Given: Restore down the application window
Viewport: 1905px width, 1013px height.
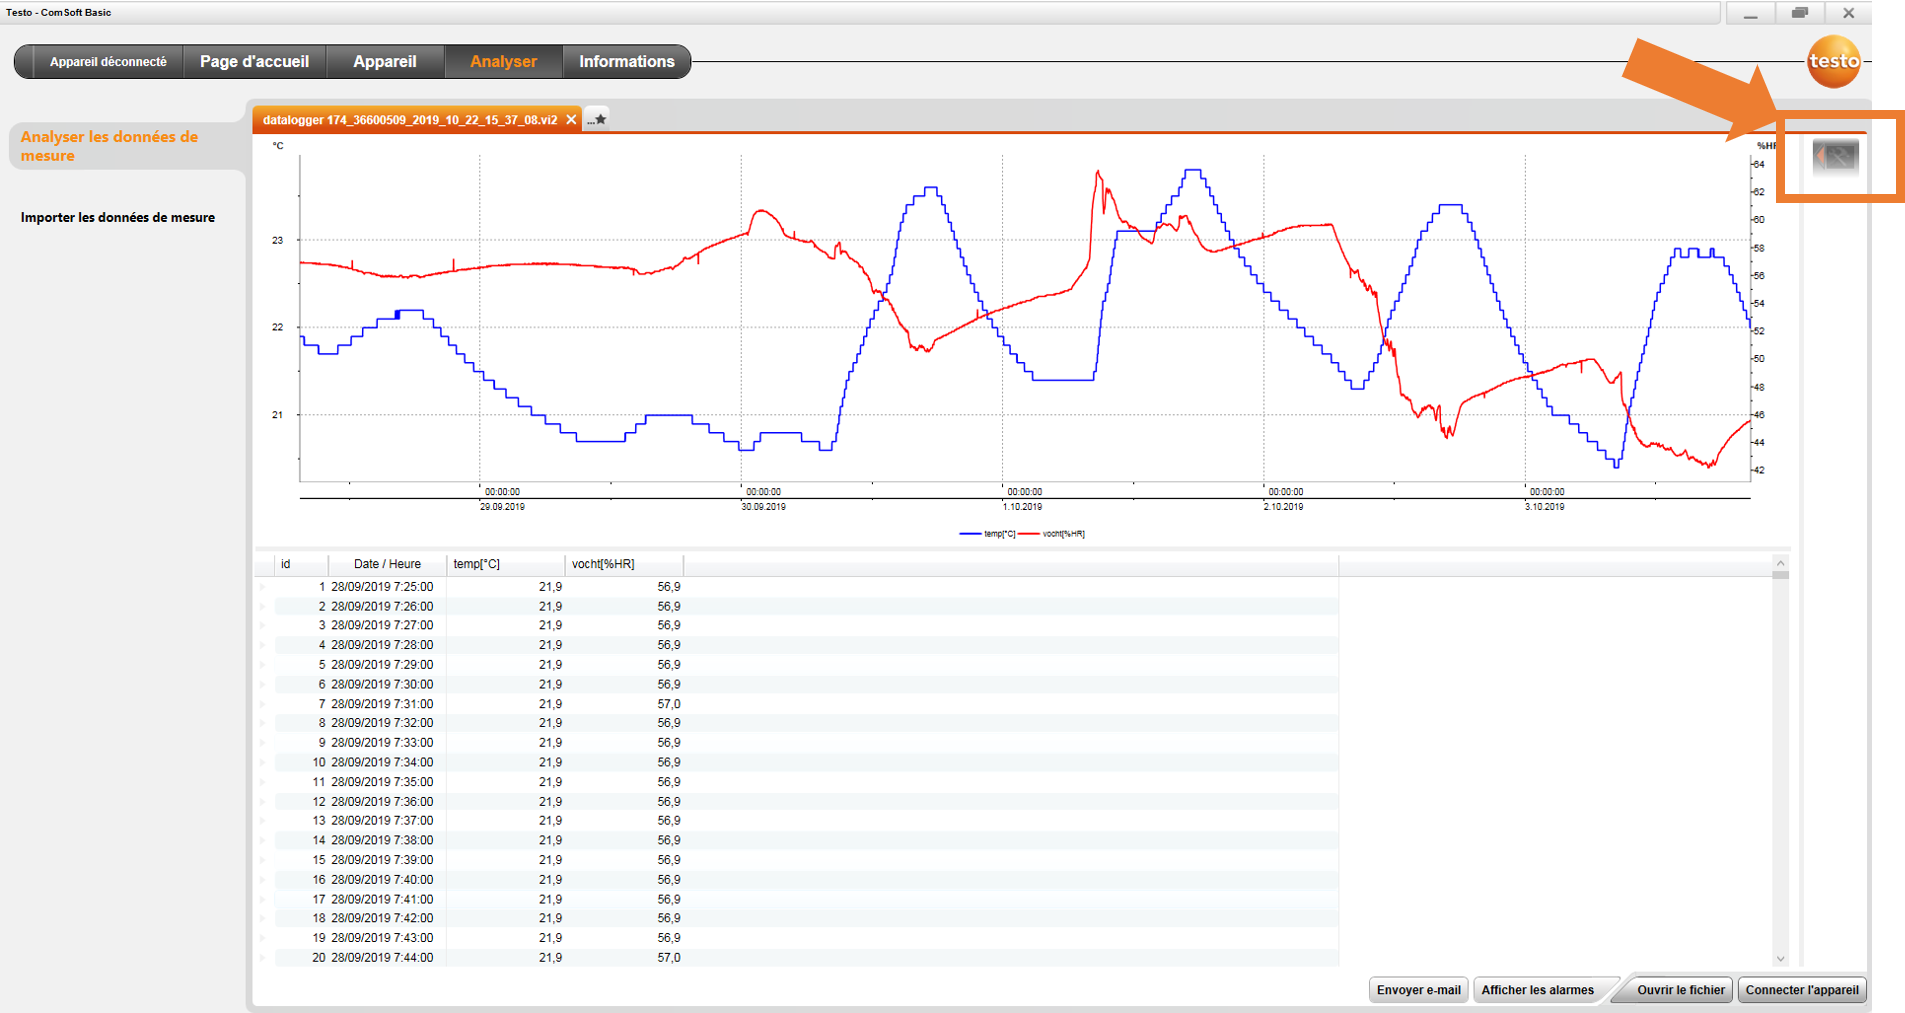Looking at the screenshot, I should click(x=1799, y=13).
